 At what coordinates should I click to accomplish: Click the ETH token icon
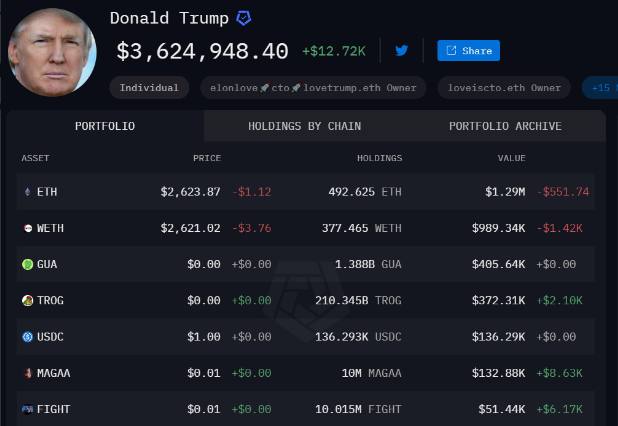[27, 191]
